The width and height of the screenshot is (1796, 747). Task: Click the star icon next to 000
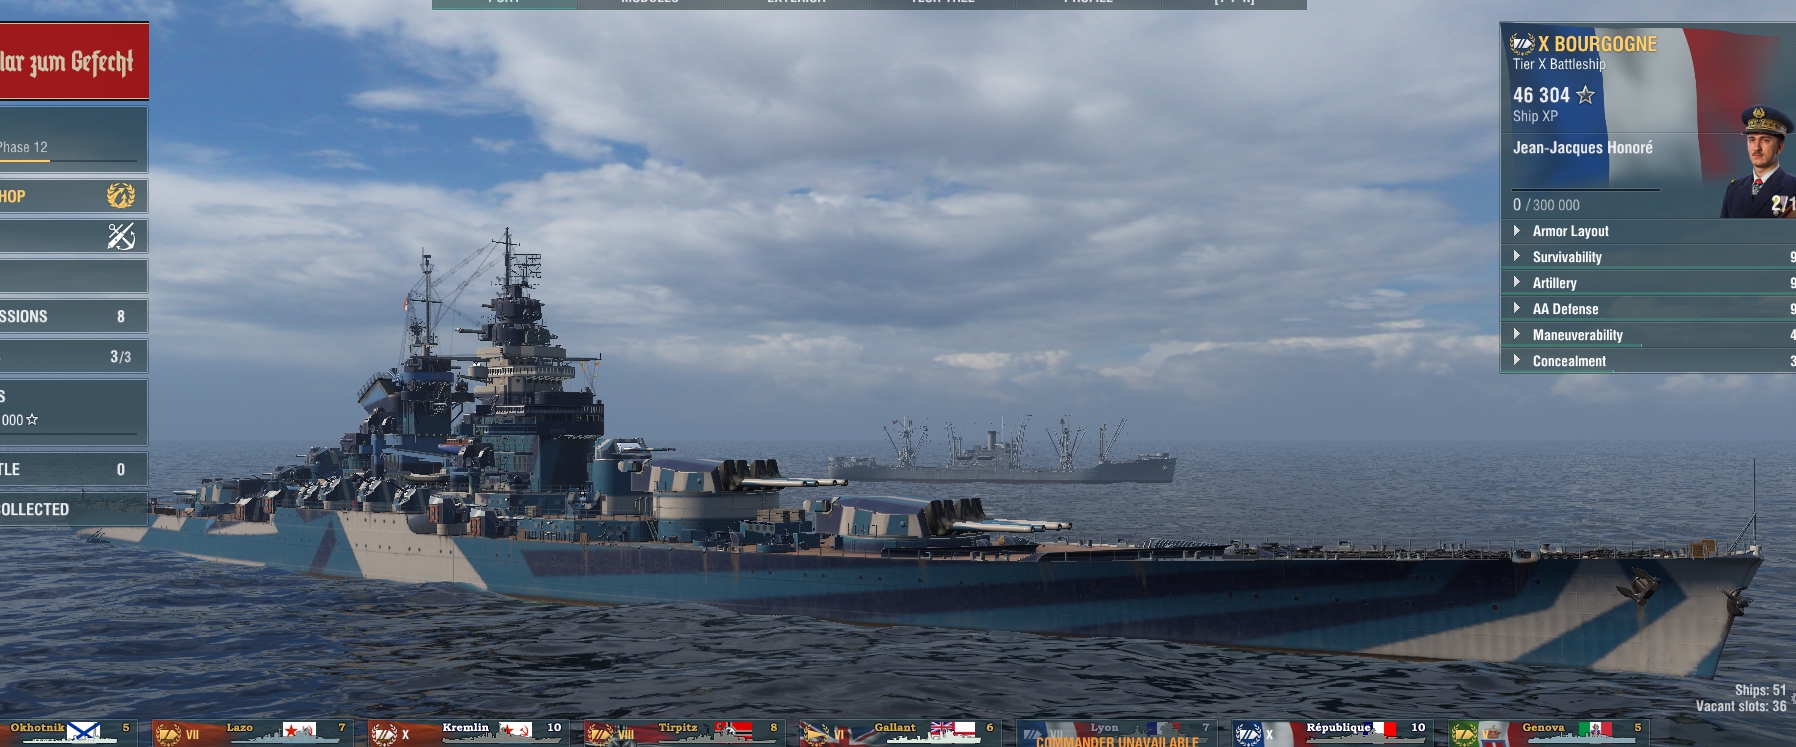(x=32, y=419)
